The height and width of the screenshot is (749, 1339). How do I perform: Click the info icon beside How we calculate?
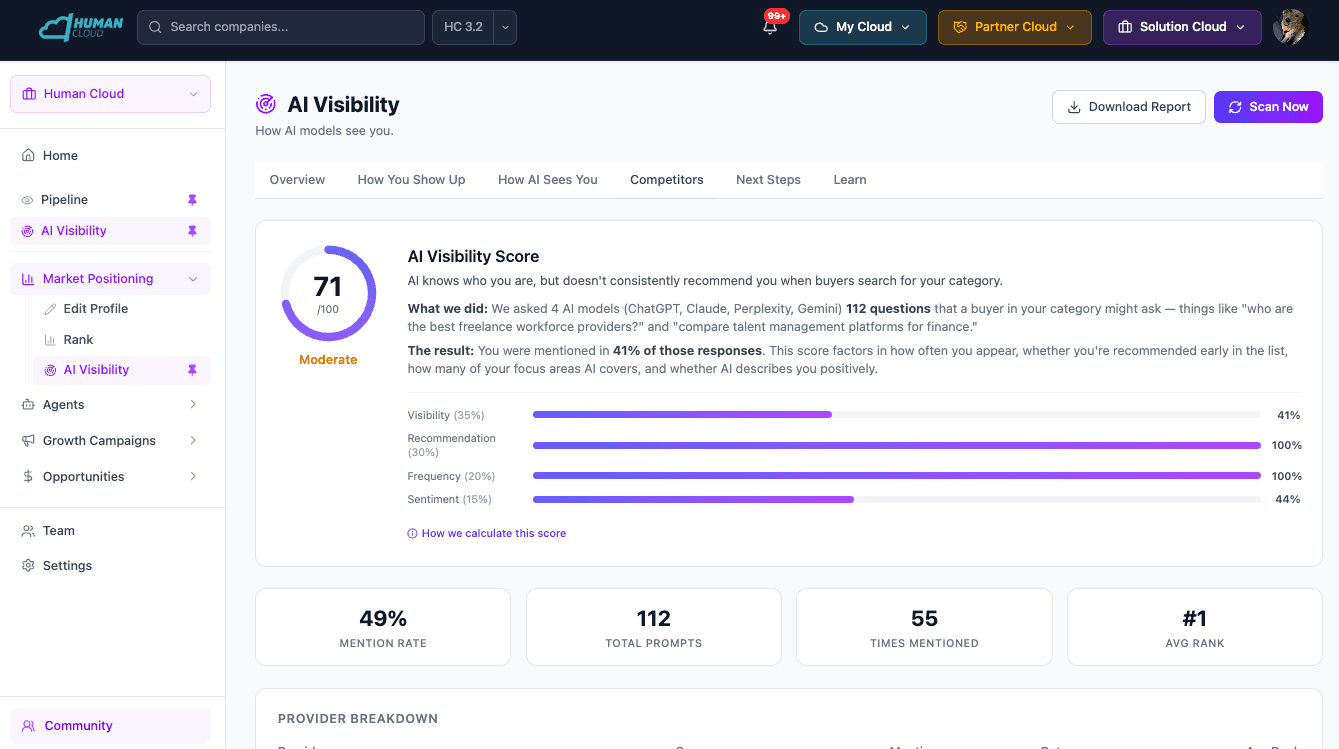coord(412,534)
